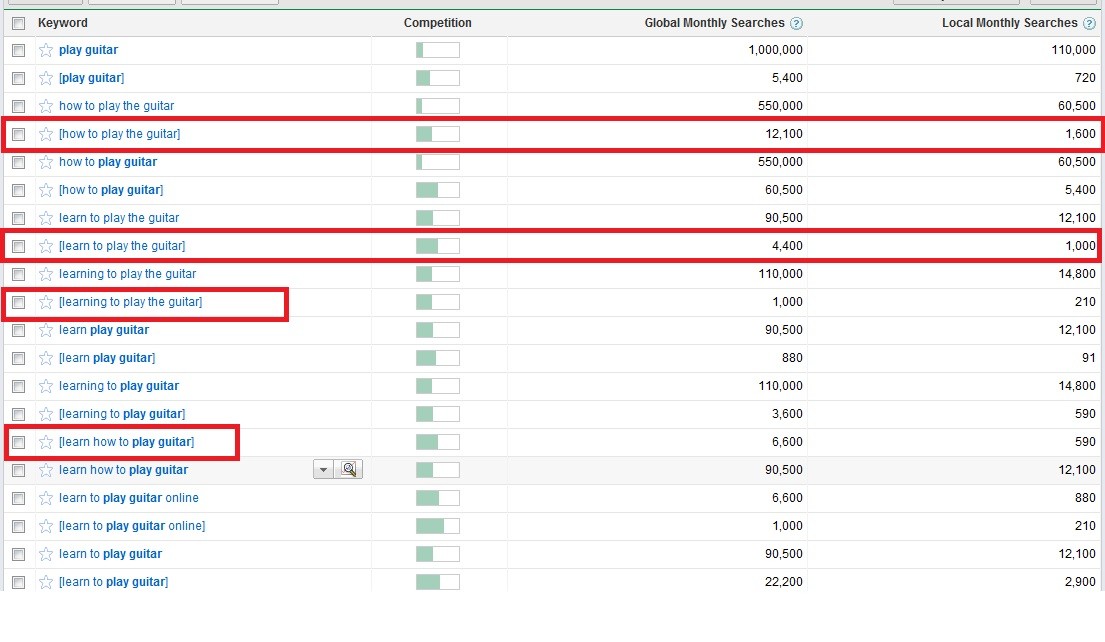
Task: Open help icon next to Local Monthly Searches
Action: pyautogui.click(x=1089, y=23)
